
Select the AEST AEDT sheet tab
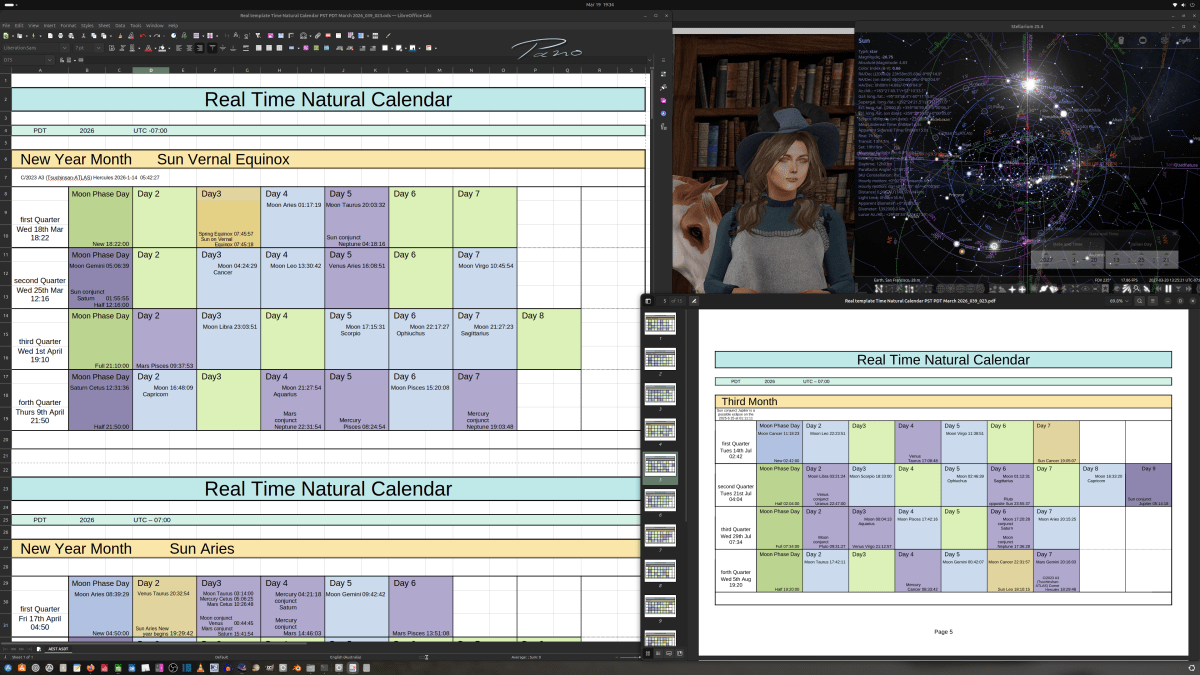click(58, 648)
